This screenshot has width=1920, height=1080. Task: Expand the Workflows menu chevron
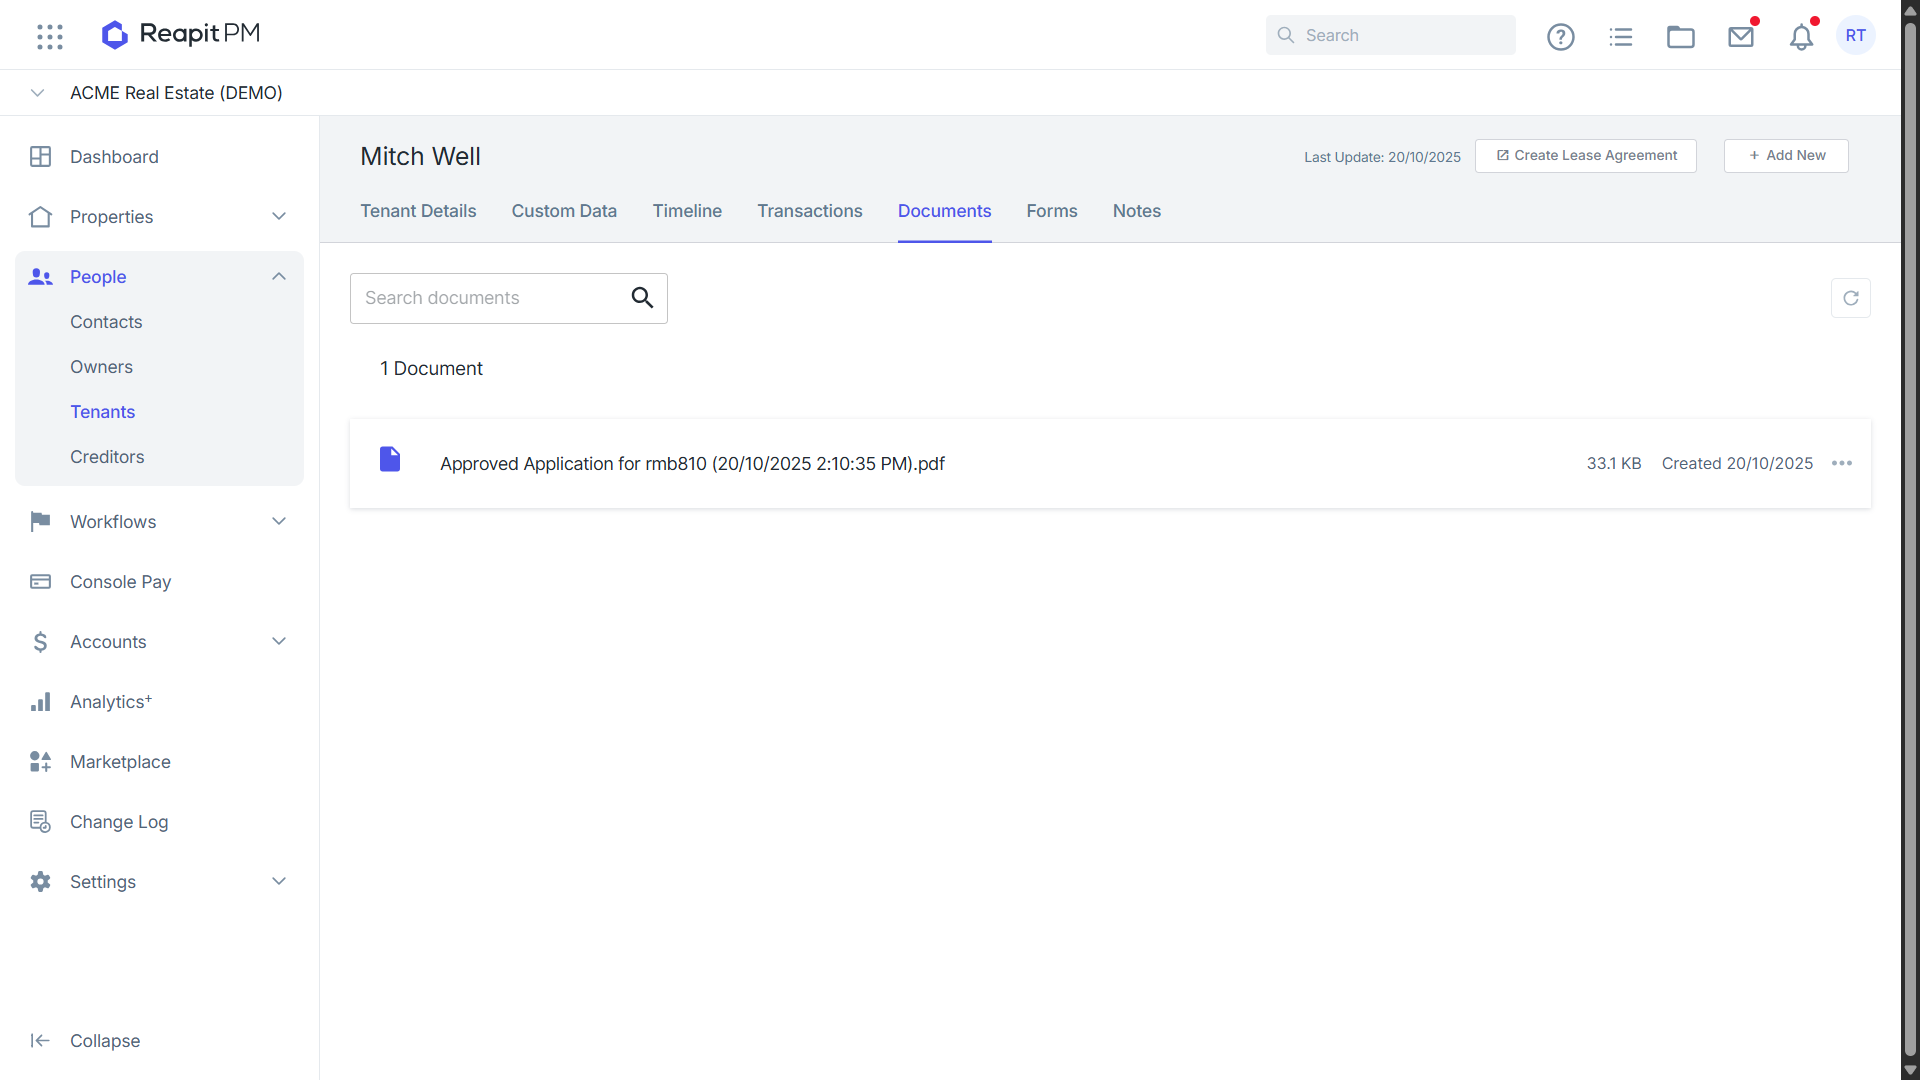coord(279,522)
